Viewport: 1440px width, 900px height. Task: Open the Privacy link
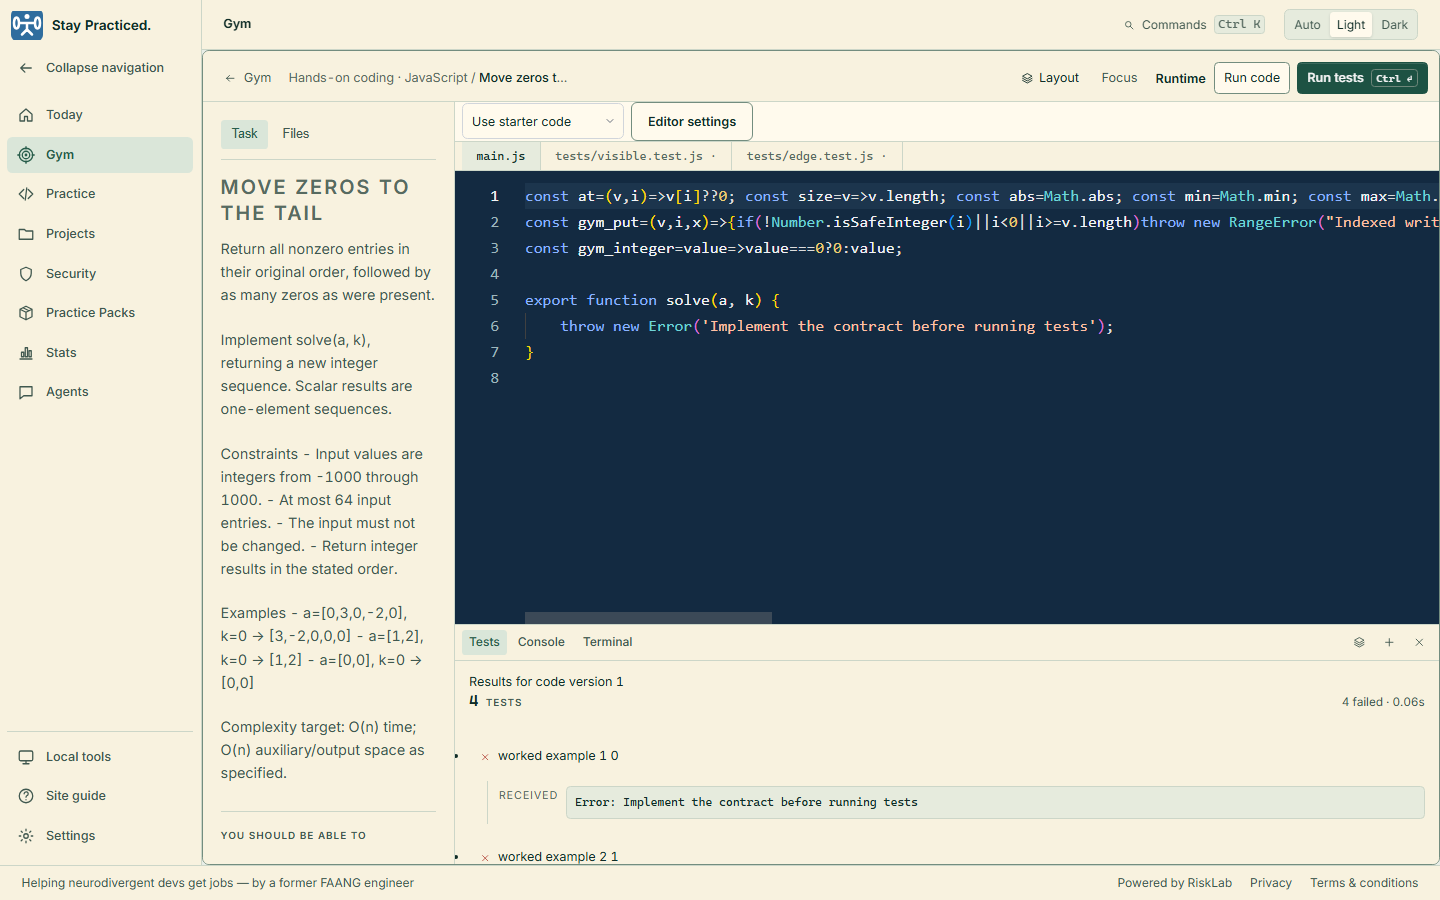coord(1271,883)
